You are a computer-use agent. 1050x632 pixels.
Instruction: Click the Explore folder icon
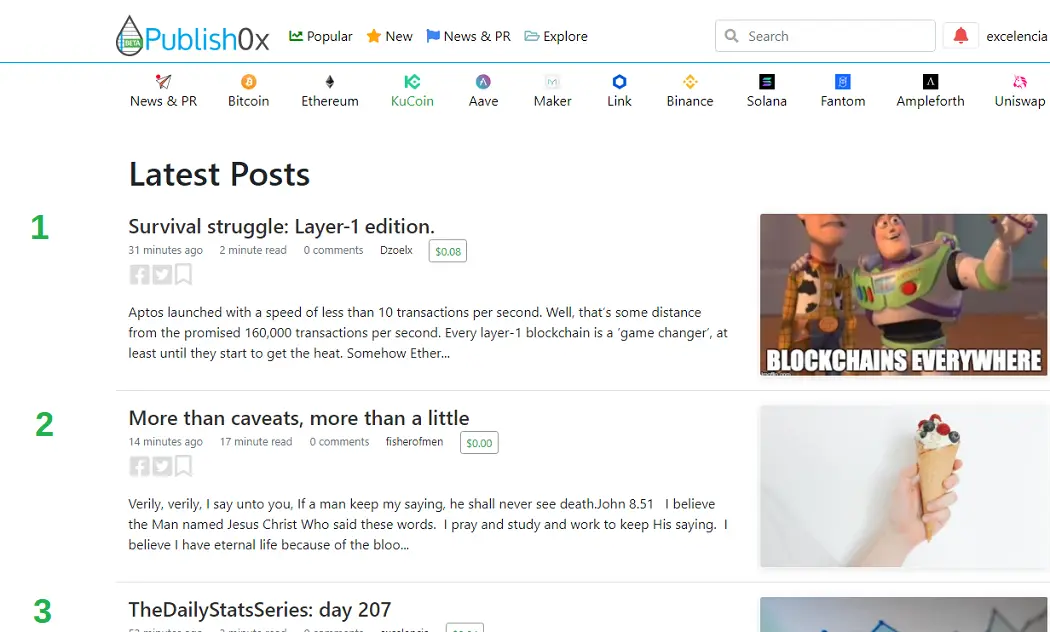tap(532, 36)
